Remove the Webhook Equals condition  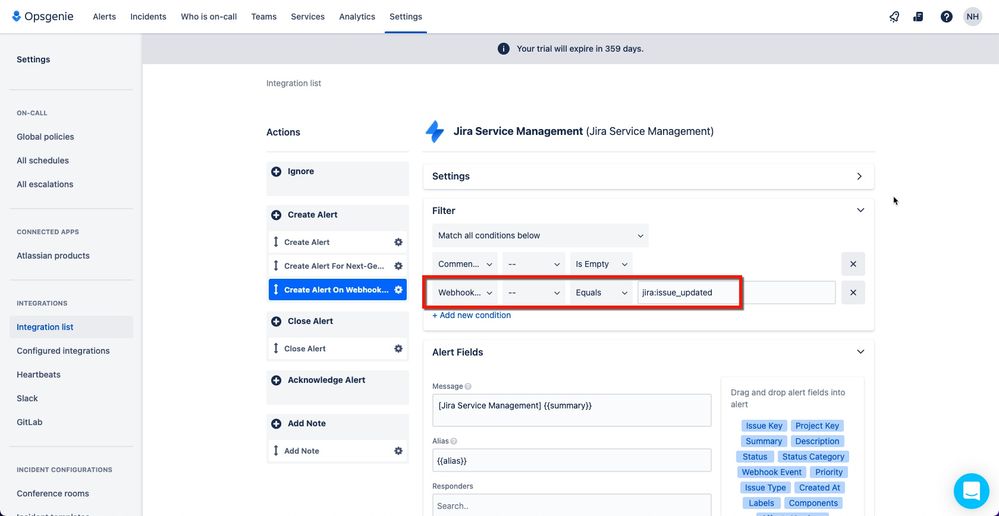pyautogui.click(x=853, y=292)
